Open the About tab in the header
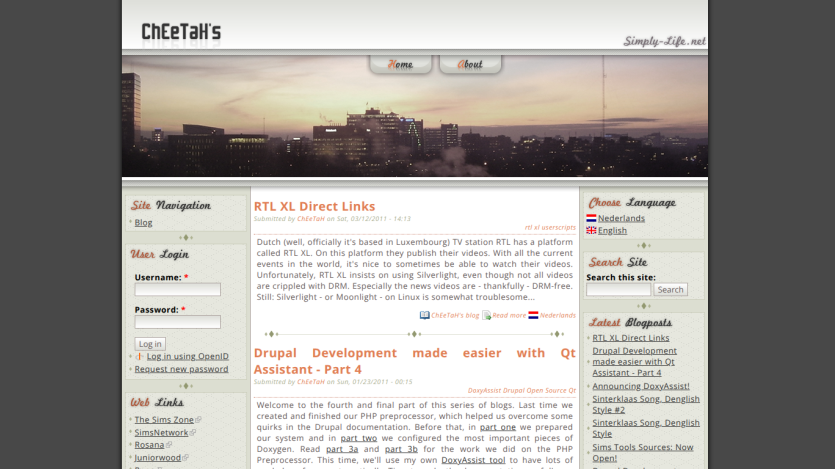 pos(470,64)
